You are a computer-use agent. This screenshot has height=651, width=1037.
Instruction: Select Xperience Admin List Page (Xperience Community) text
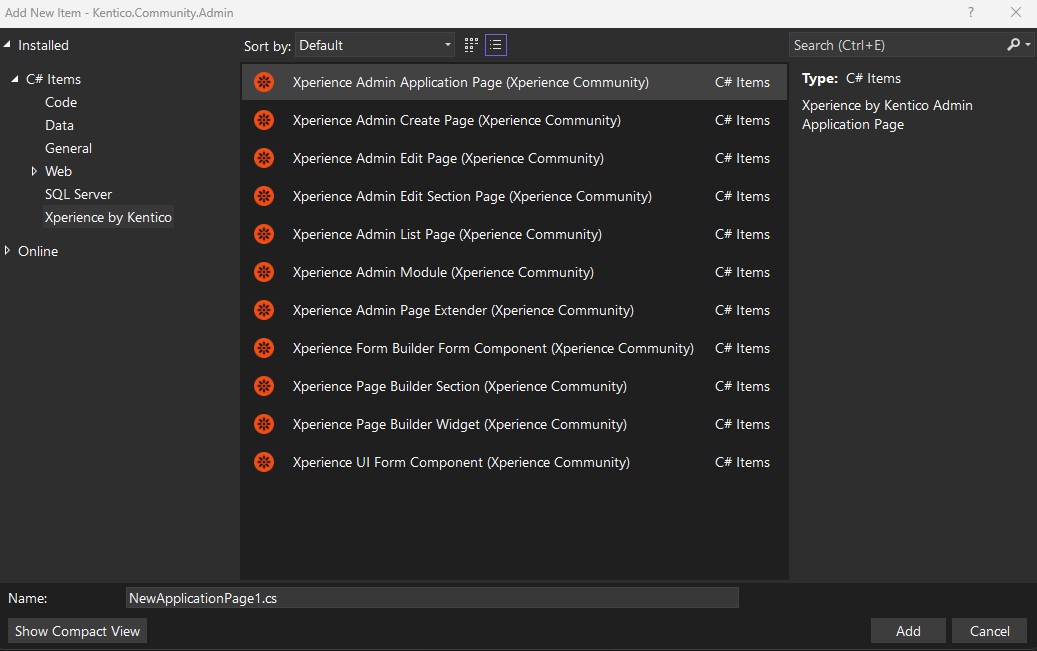447,234
